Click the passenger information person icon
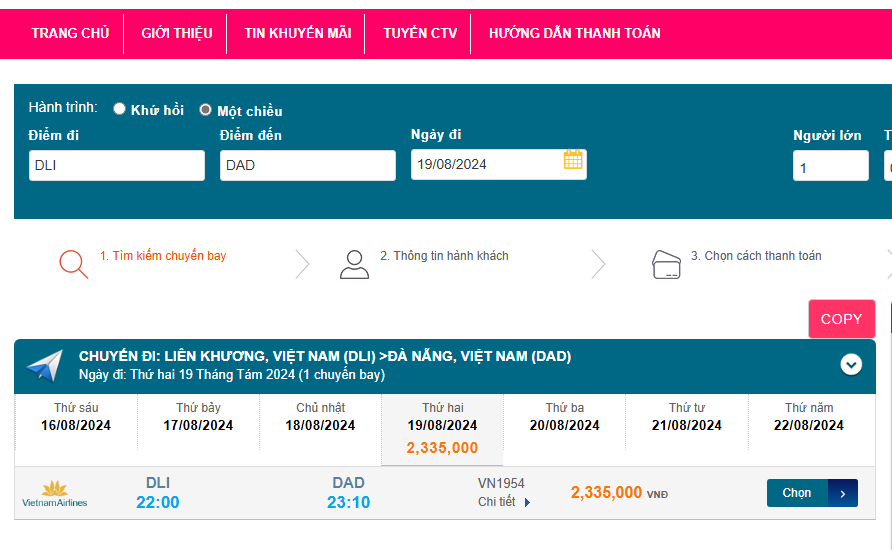This screenshot has height=550, width=892. [x=354, y=263]
